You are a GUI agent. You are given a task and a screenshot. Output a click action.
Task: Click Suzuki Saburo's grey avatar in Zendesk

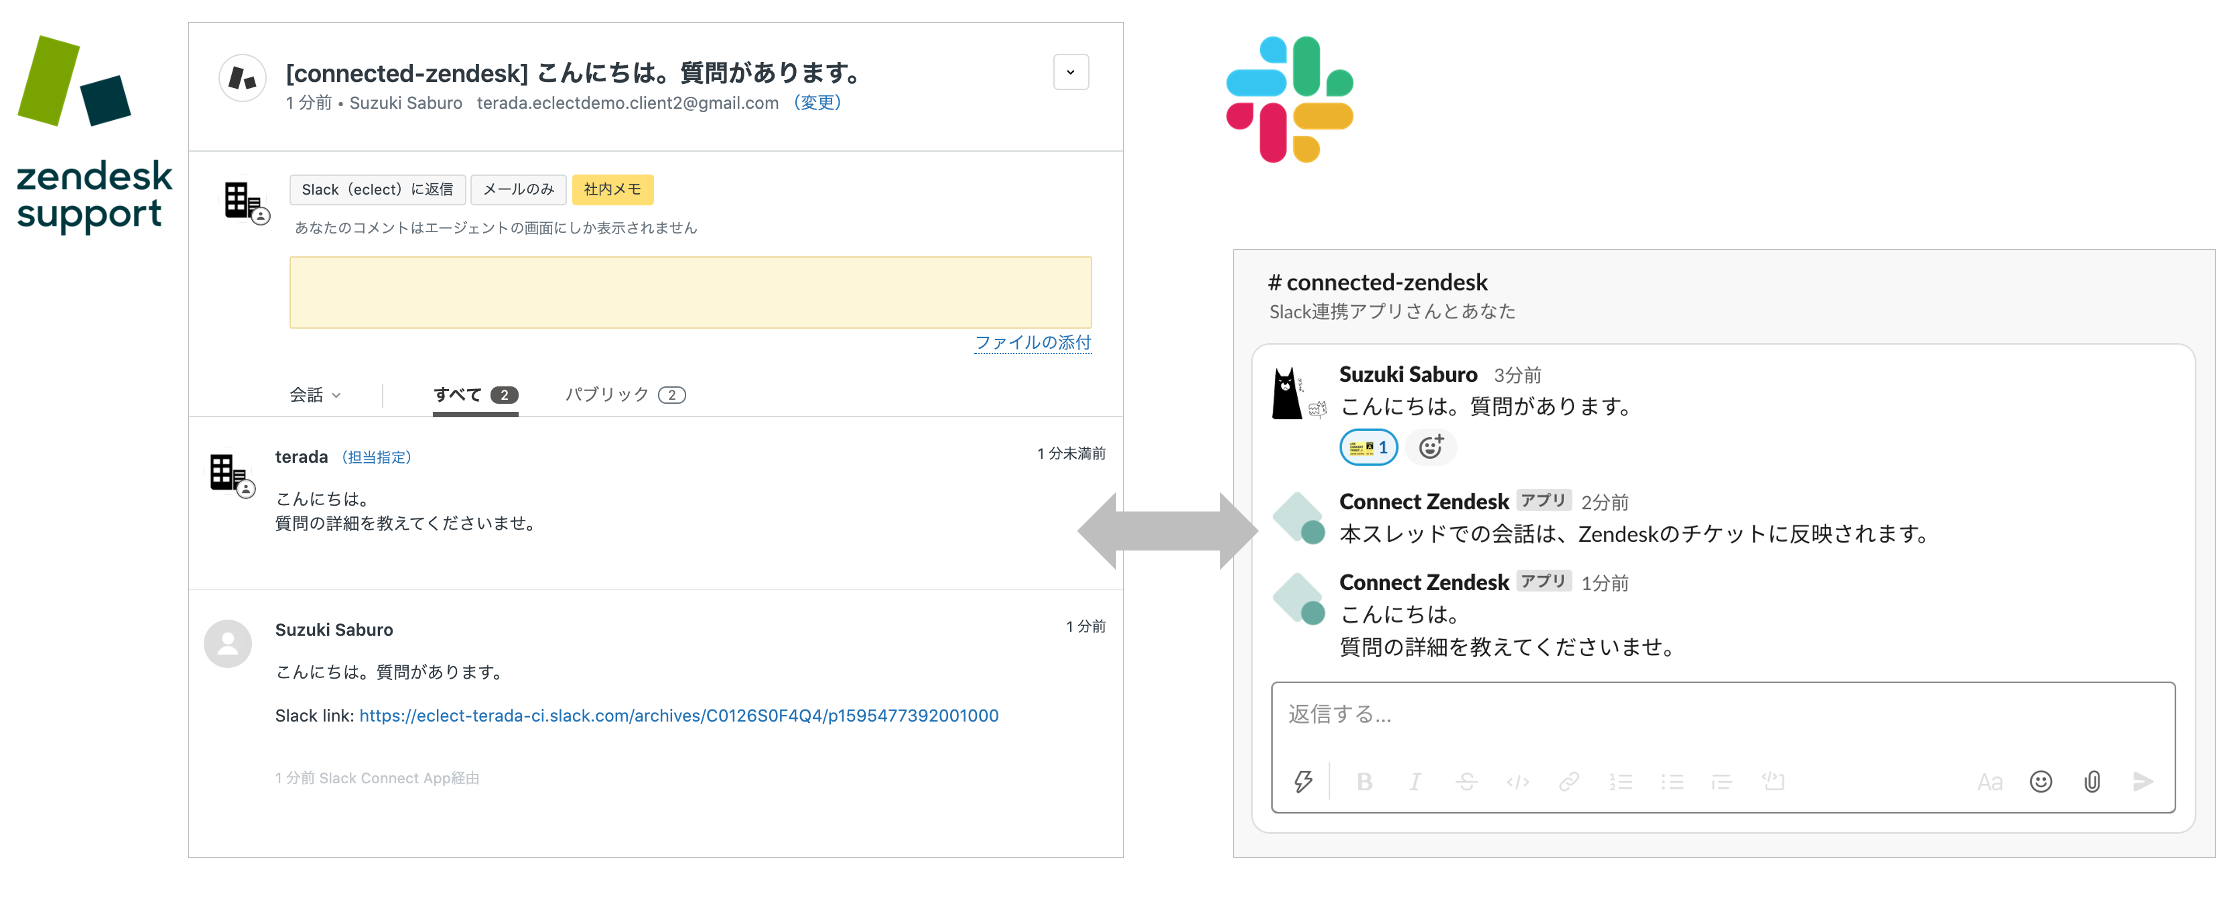228,644
